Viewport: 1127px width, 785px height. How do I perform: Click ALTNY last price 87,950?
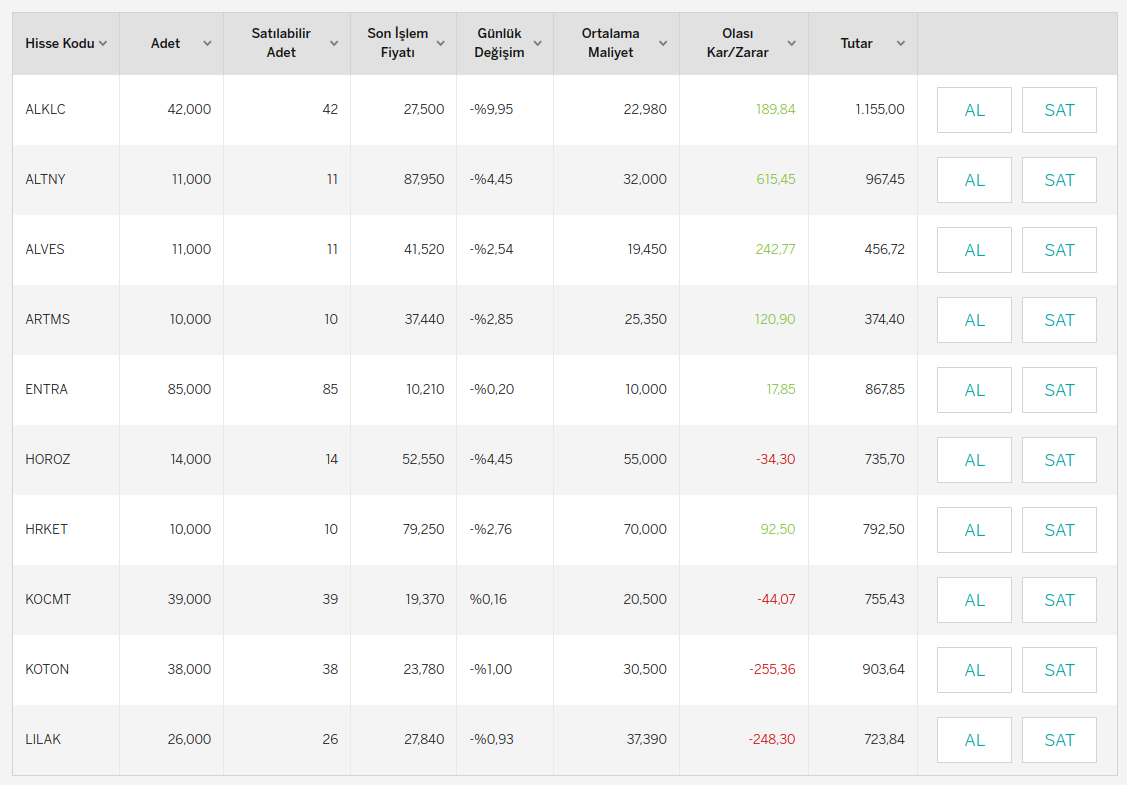(x=424, y=179)
